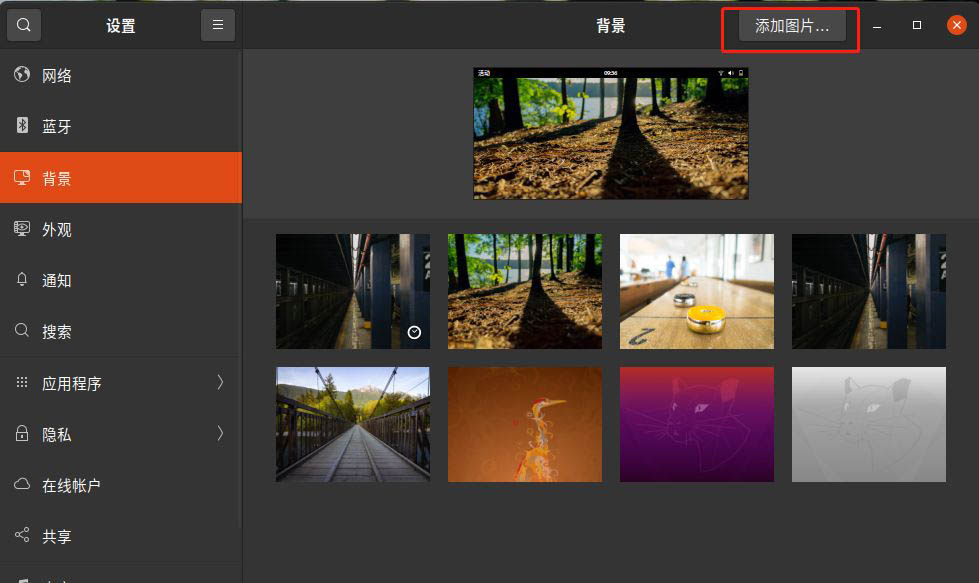Screen dimensions: 979x583
Task: Choose the shuffleboard table wallpaper thumbnail
Action: 697,291
